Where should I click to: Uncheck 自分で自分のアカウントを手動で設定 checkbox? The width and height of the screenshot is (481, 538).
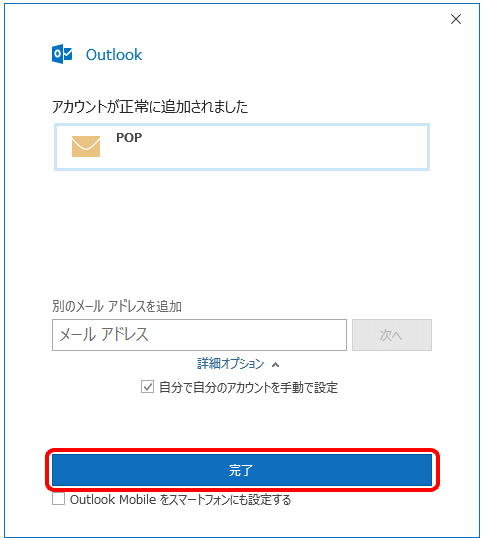pos(148,387)
